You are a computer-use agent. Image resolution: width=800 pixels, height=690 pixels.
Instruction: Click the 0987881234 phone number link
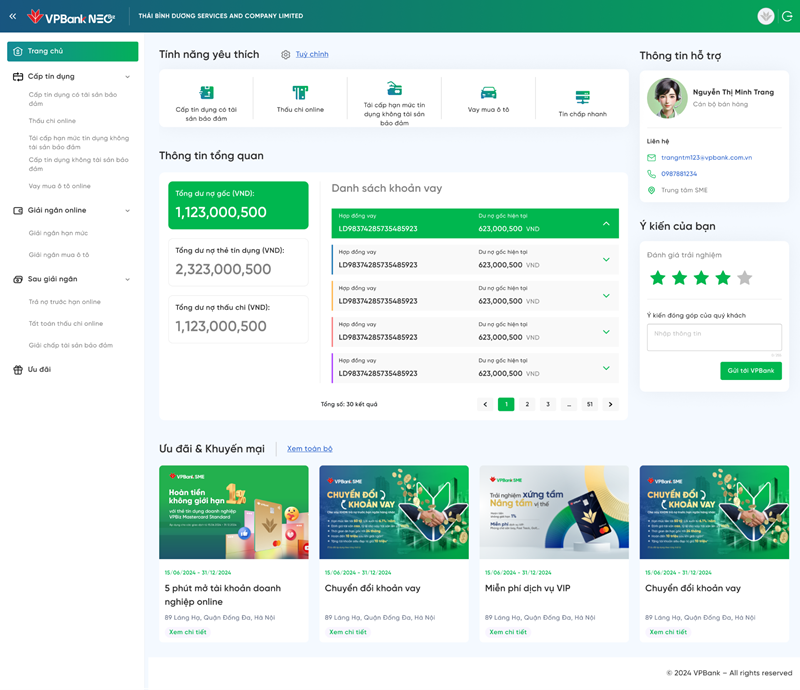click(679, 174)
